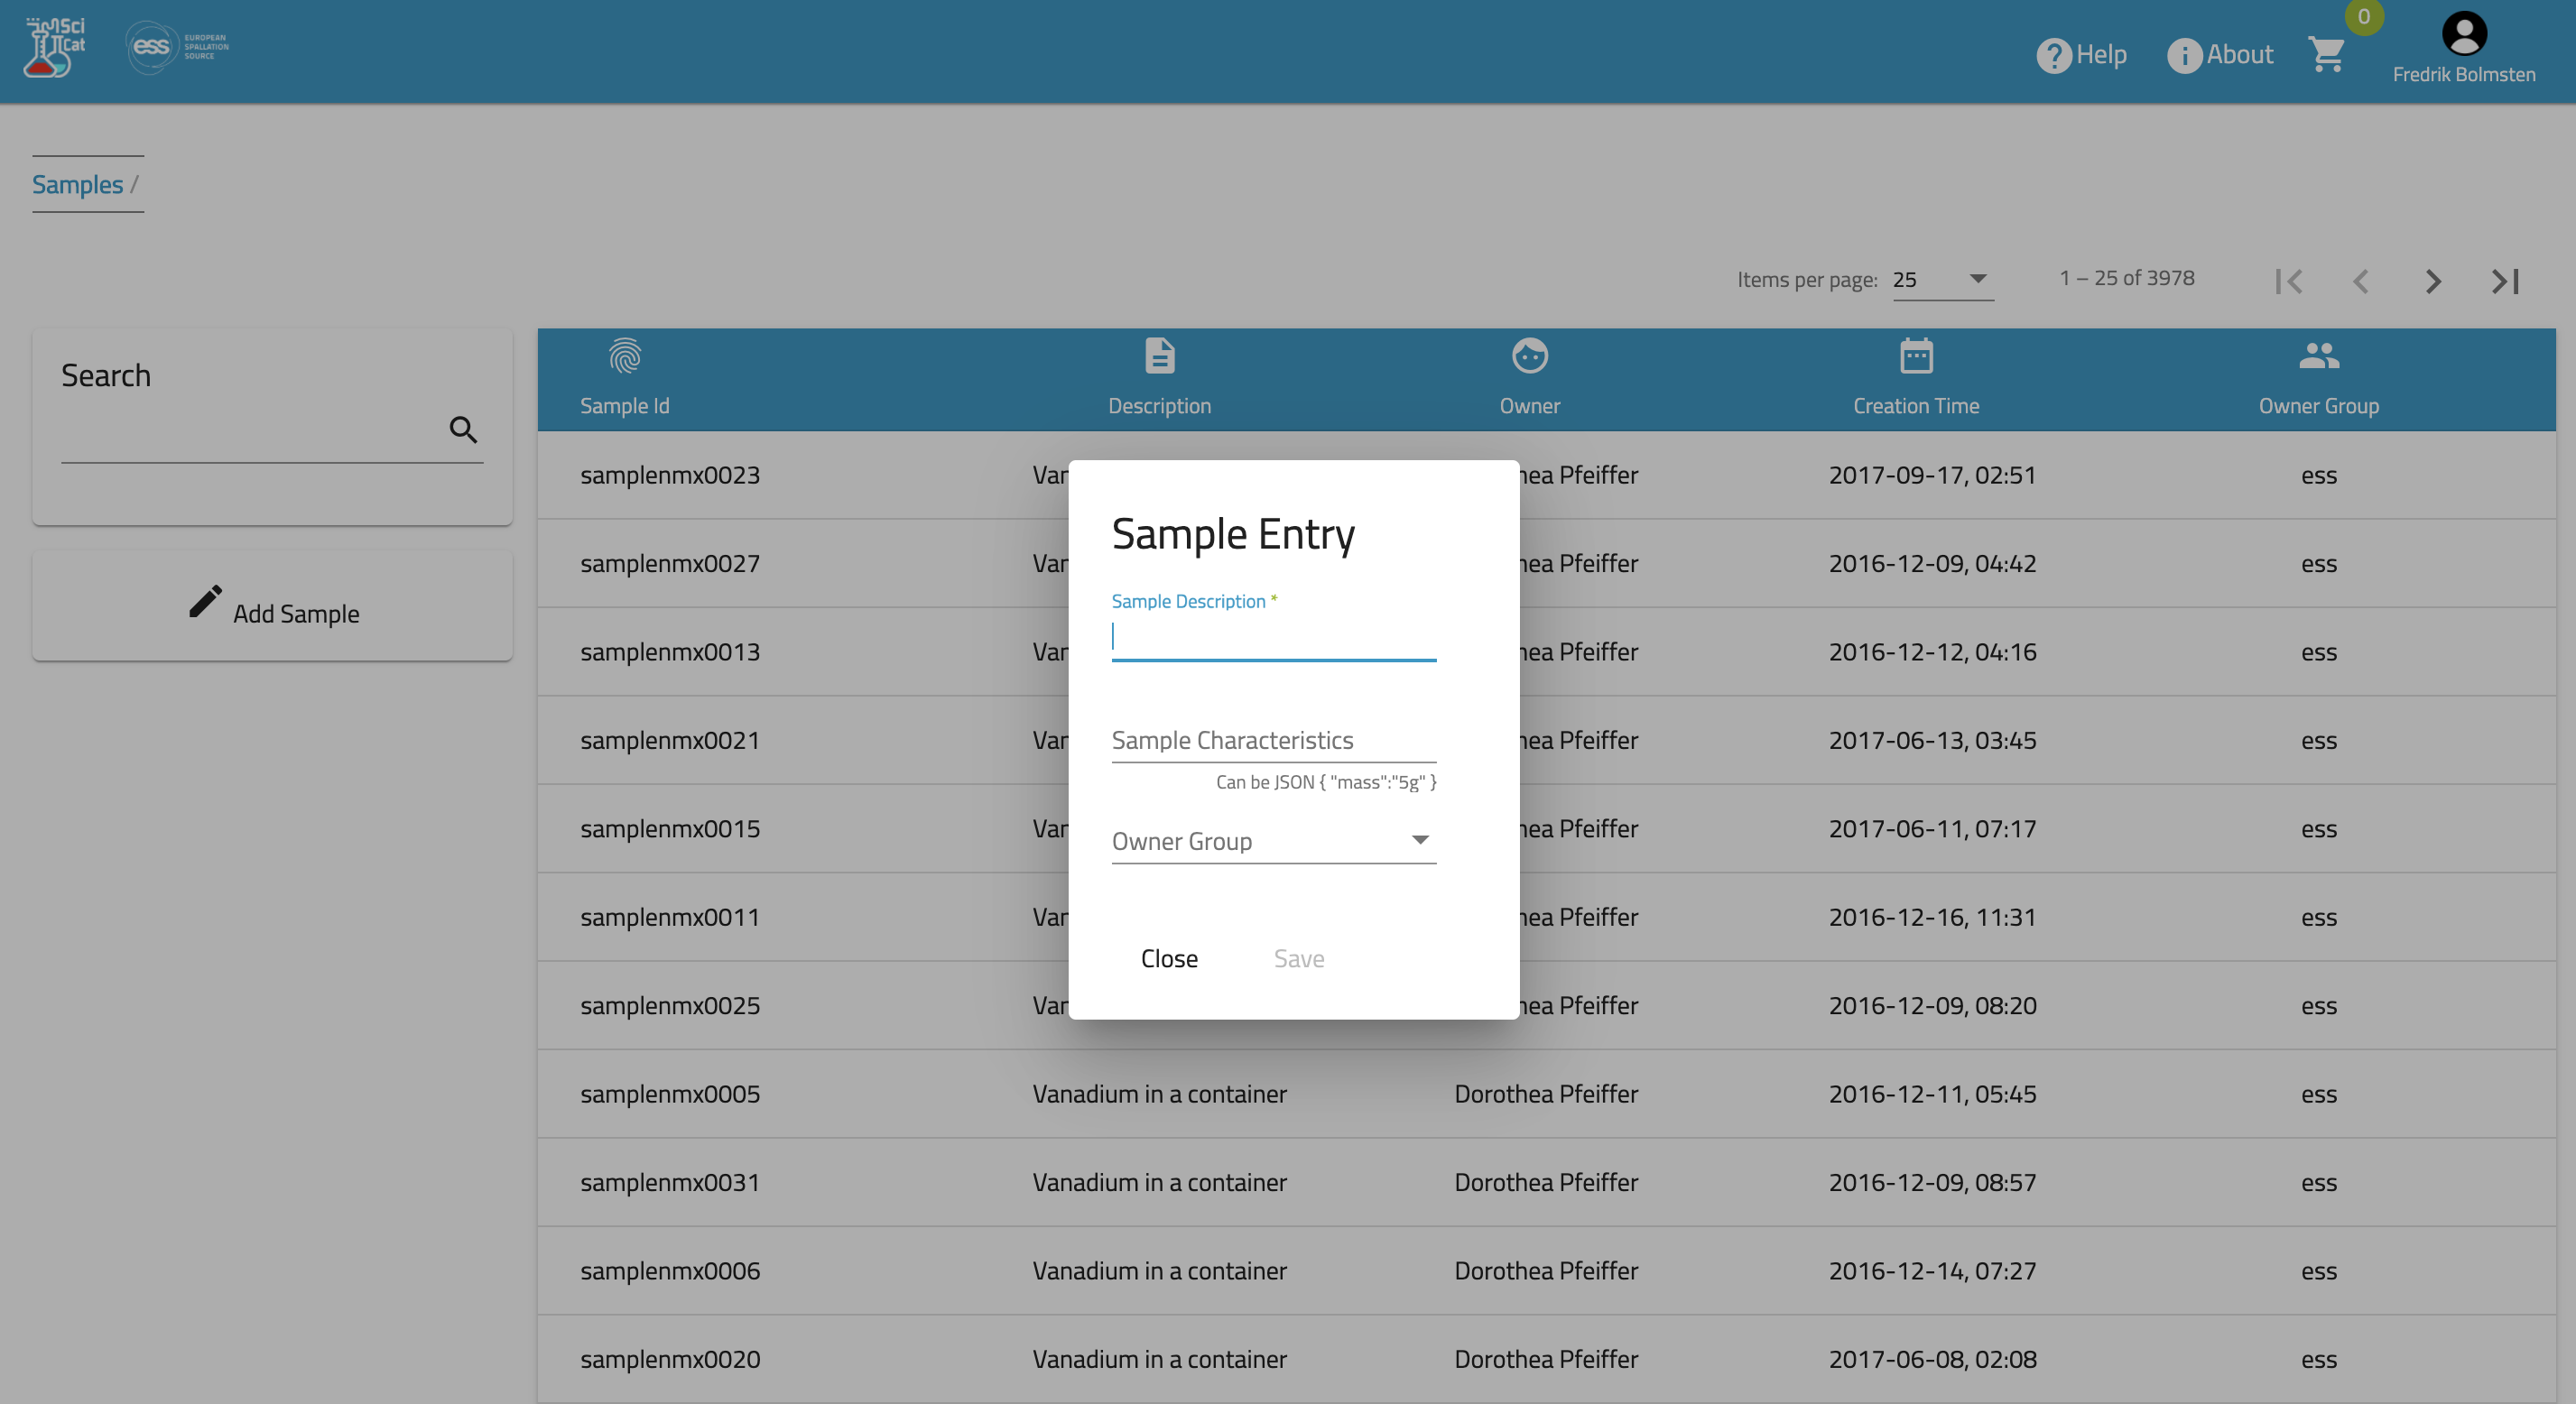Click creation time 2016-12-11, 05:45
The image size is (2576, 1404).
coord(1932,1094)
